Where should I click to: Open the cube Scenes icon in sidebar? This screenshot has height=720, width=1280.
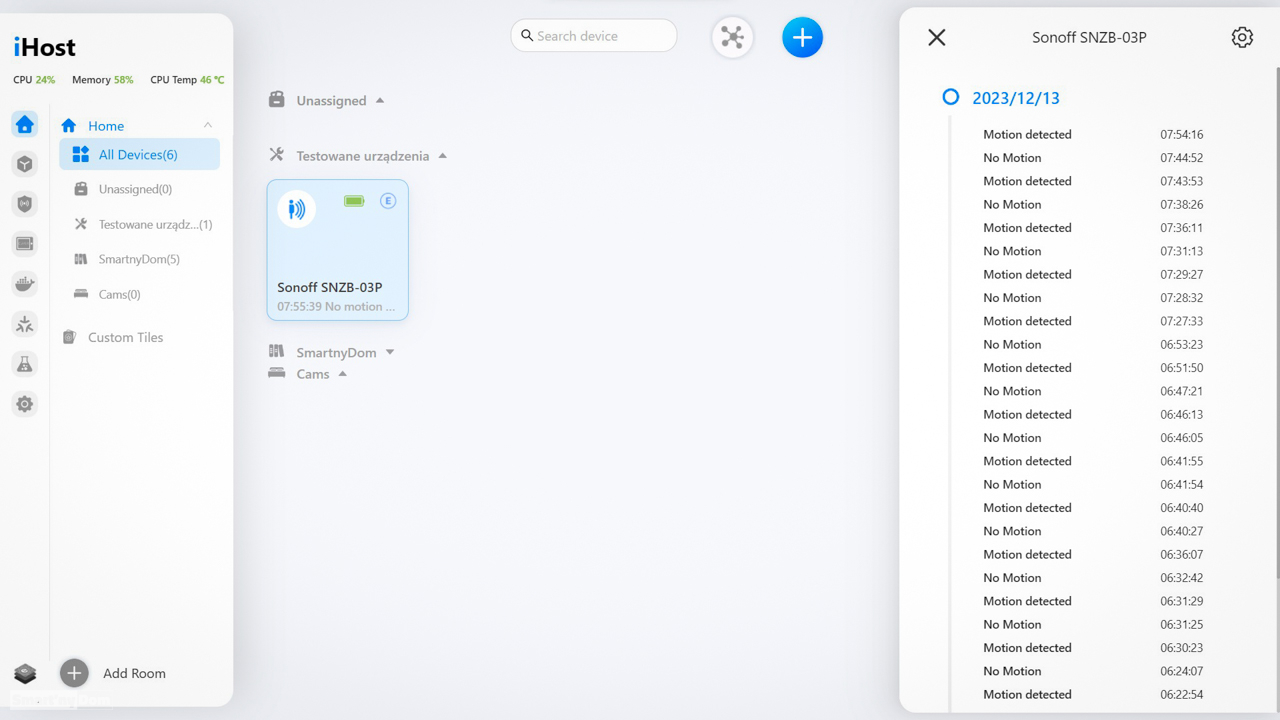tap(25, 164)
